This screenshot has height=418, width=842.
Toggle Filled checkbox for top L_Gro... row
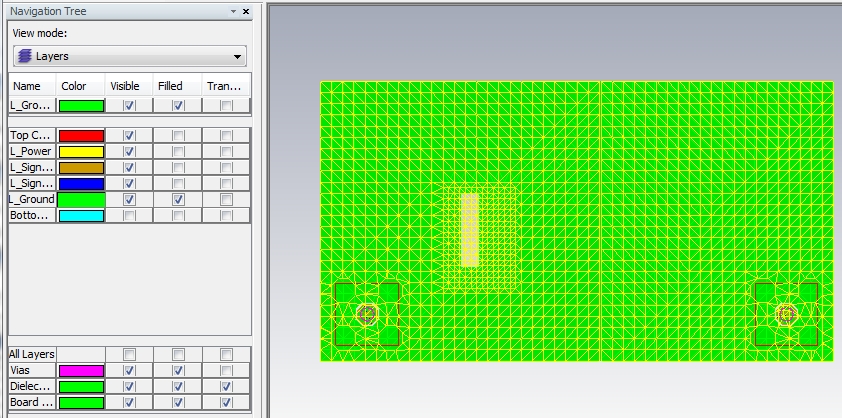(x=178, y=105)
